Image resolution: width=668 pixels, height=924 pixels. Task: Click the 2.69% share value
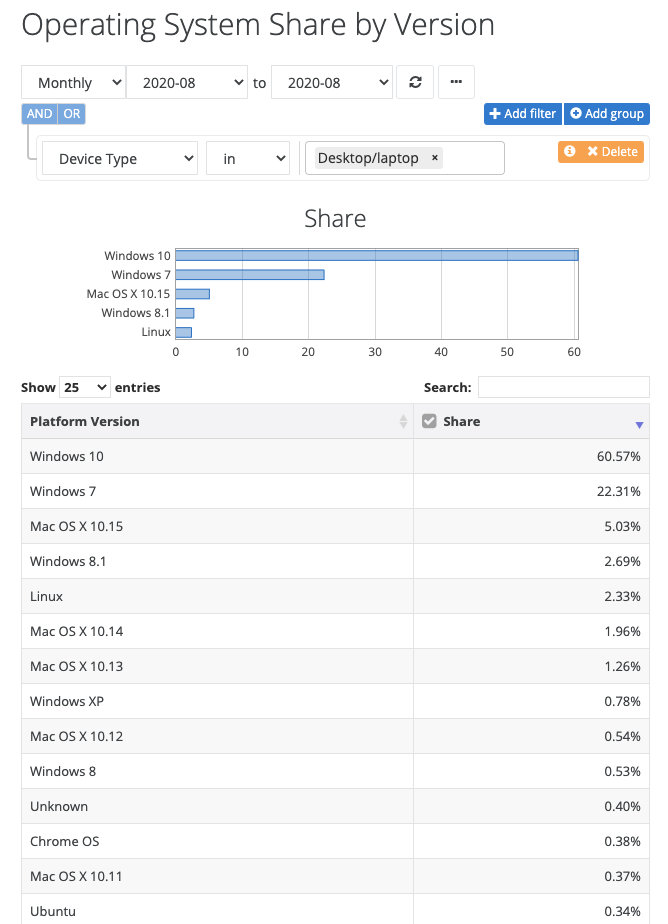pyautogui.click(x=622, y=561)
